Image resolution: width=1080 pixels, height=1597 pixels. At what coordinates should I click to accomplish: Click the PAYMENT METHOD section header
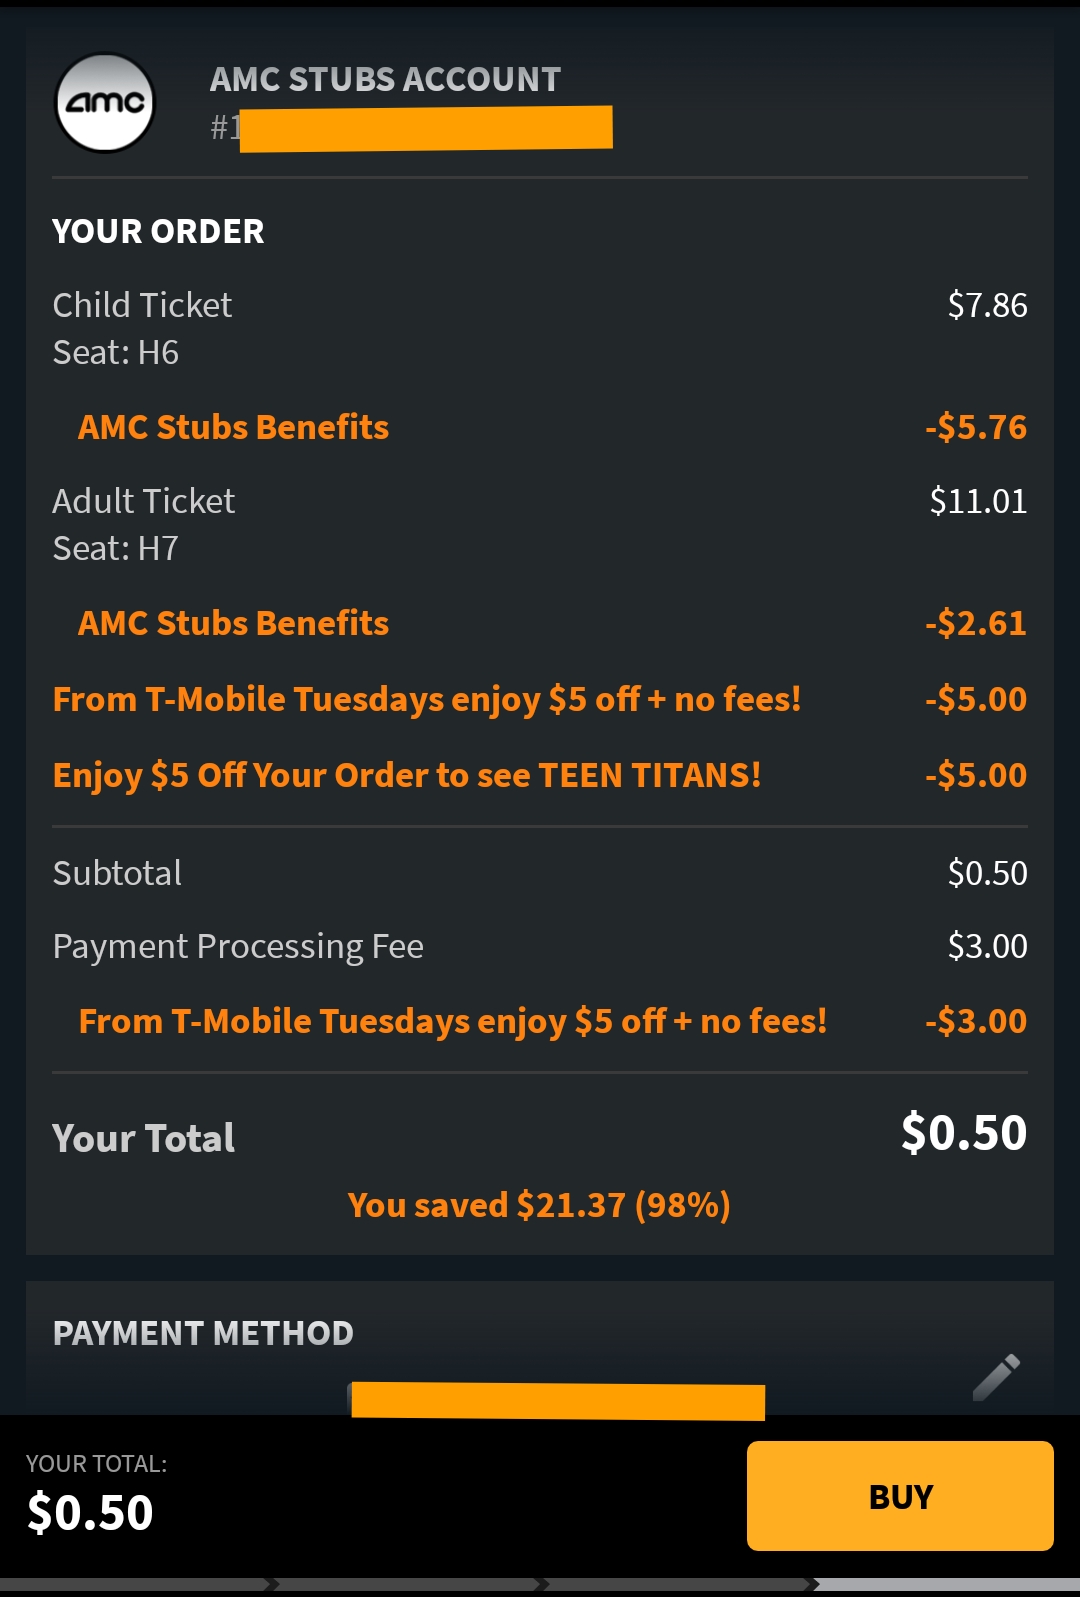coord(203,1333)
